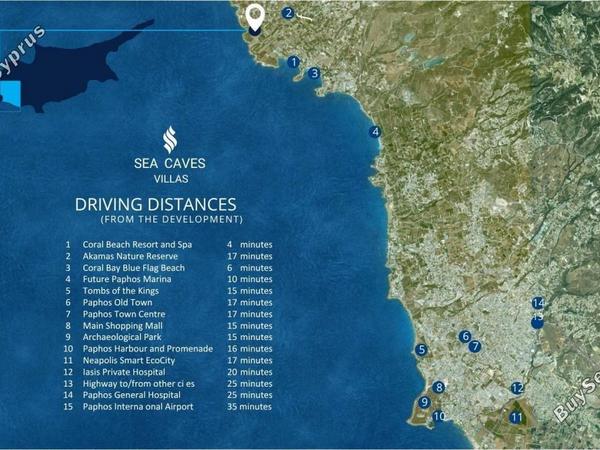Click map marker number 10

pyautogui.click(x=439, y=416)
